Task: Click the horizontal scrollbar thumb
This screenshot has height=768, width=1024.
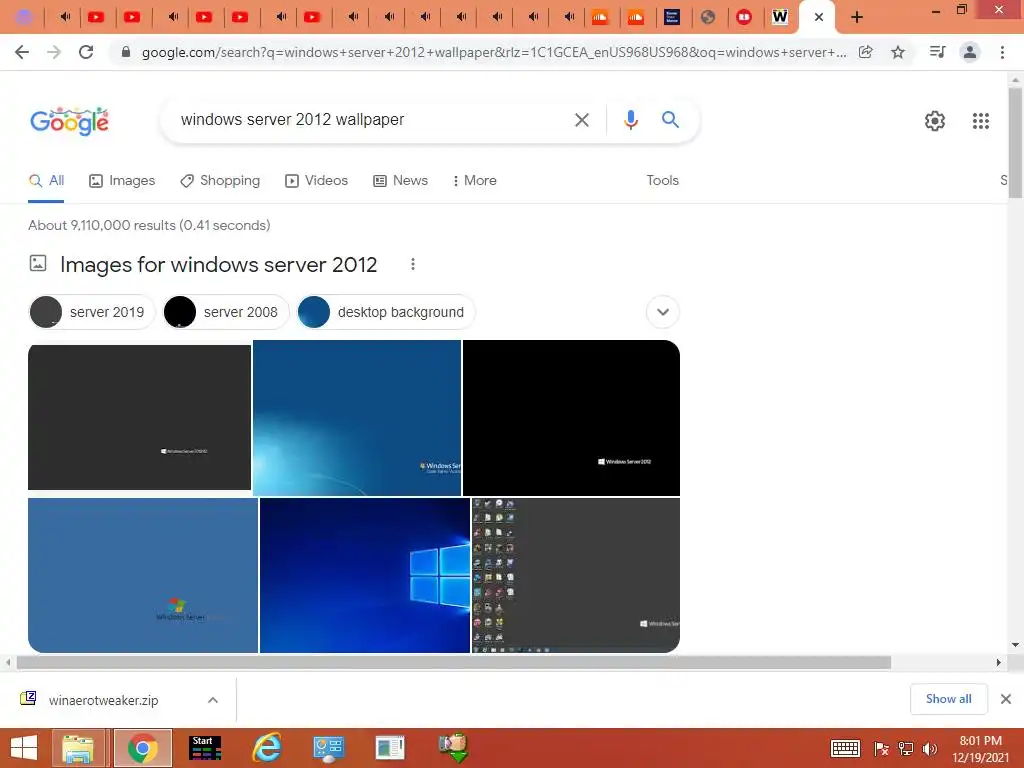Action: point(454,663)
